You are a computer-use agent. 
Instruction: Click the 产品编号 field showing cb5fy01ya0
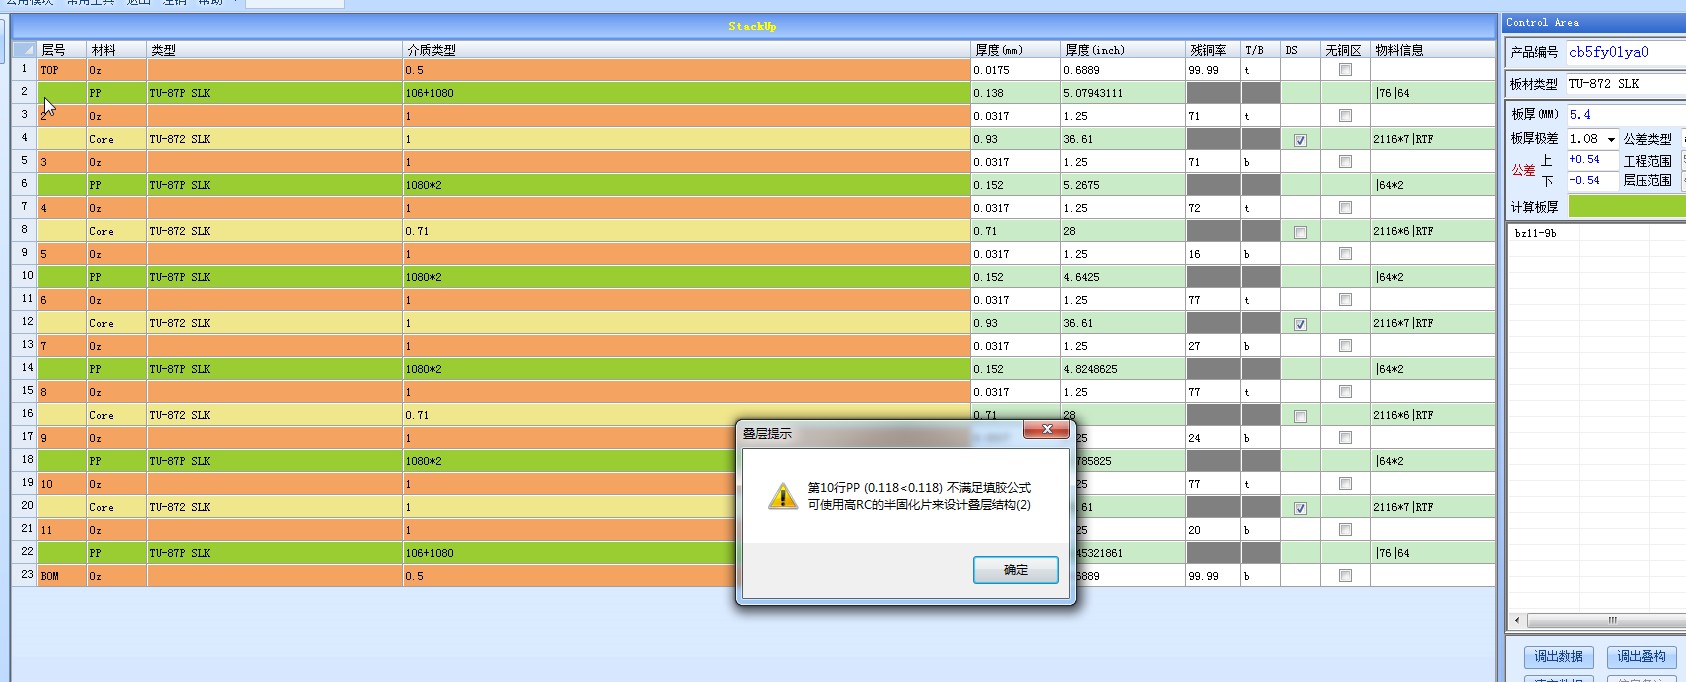tap(1626, 52)
